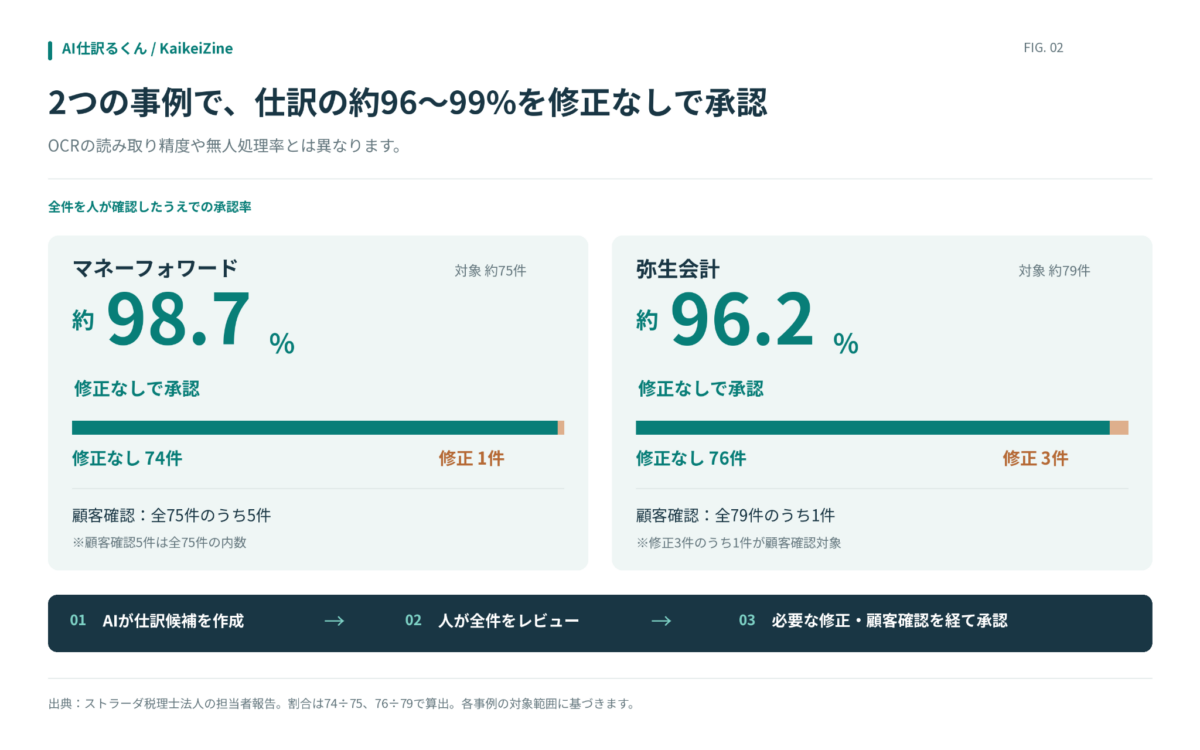Click '修正なしで承認' in the マネーフォワード card

point(136,388)
